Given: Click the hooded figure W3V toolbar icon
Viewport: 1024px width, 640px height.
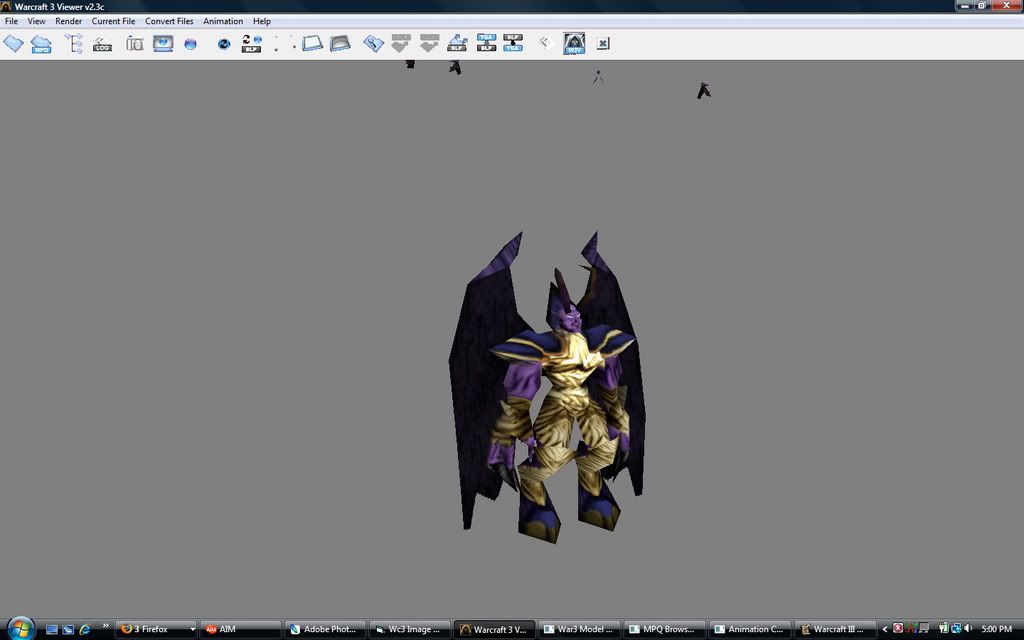Looking at the screenshot, I should [574, 44].
